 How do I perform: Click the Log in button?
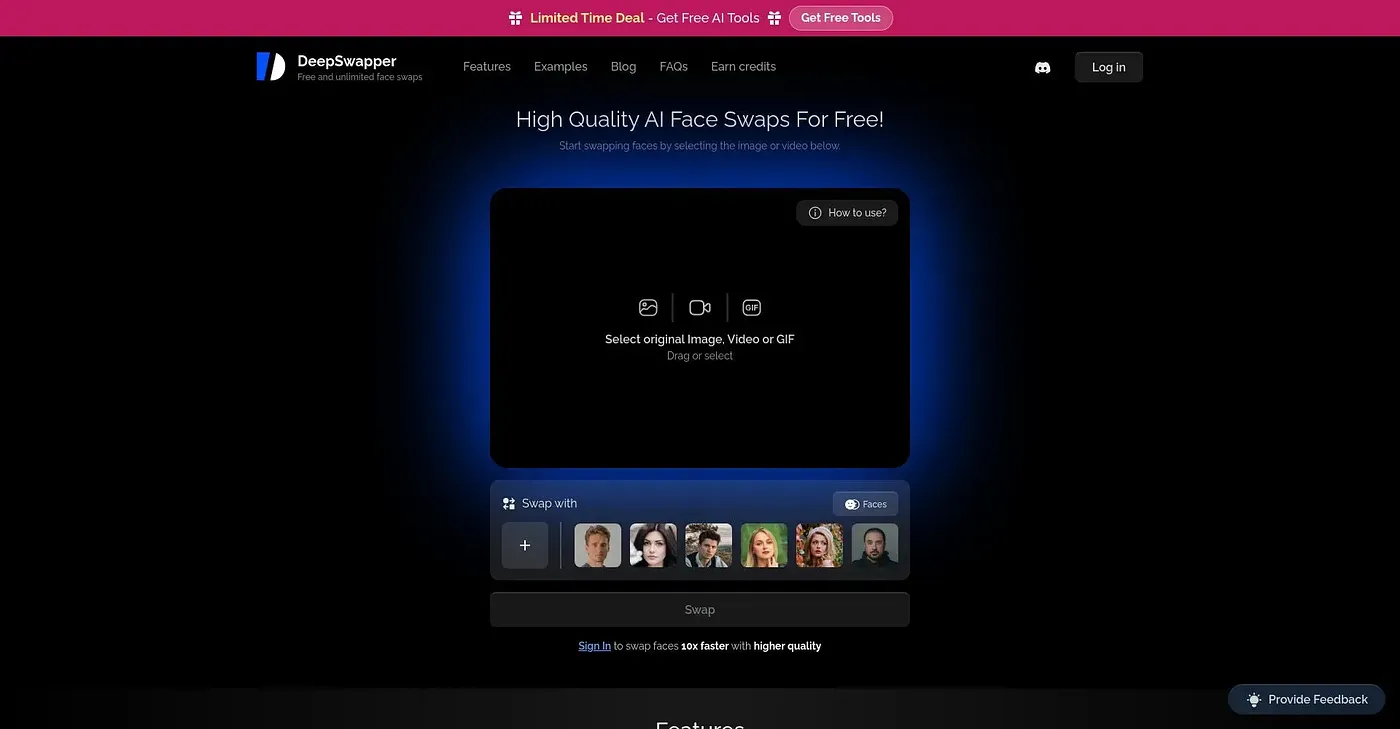[1109, 67]
